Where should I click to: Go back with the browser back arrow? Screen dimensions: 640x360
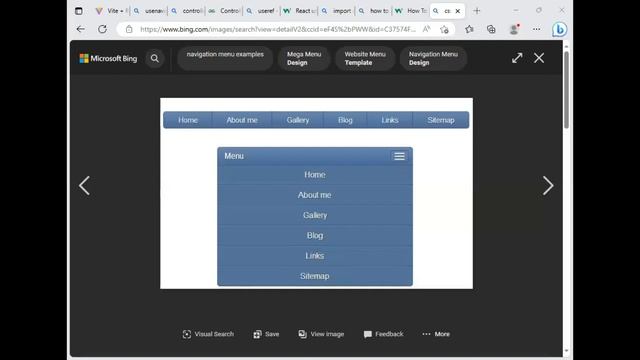[80, 29]
